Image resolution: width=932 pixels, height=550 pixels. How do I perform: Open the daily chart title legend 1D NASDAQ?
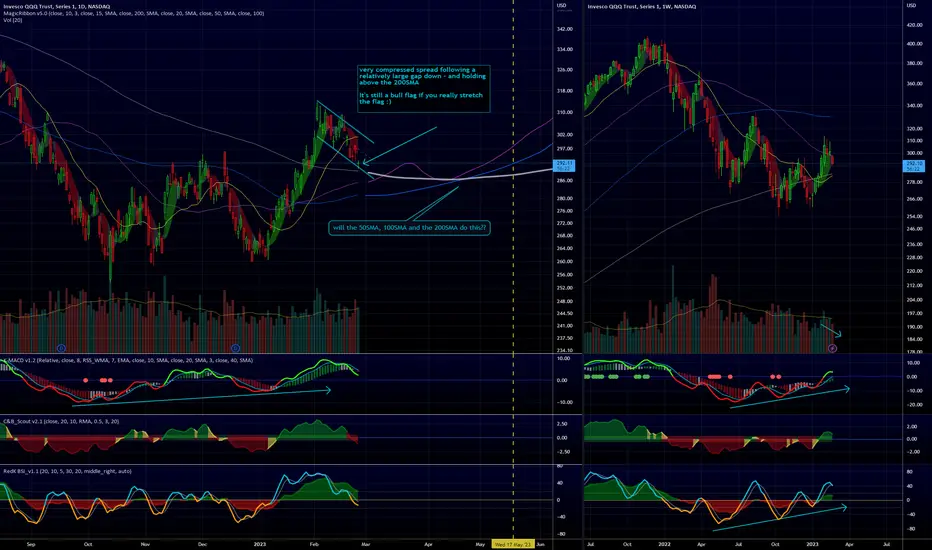coord(56,7)
